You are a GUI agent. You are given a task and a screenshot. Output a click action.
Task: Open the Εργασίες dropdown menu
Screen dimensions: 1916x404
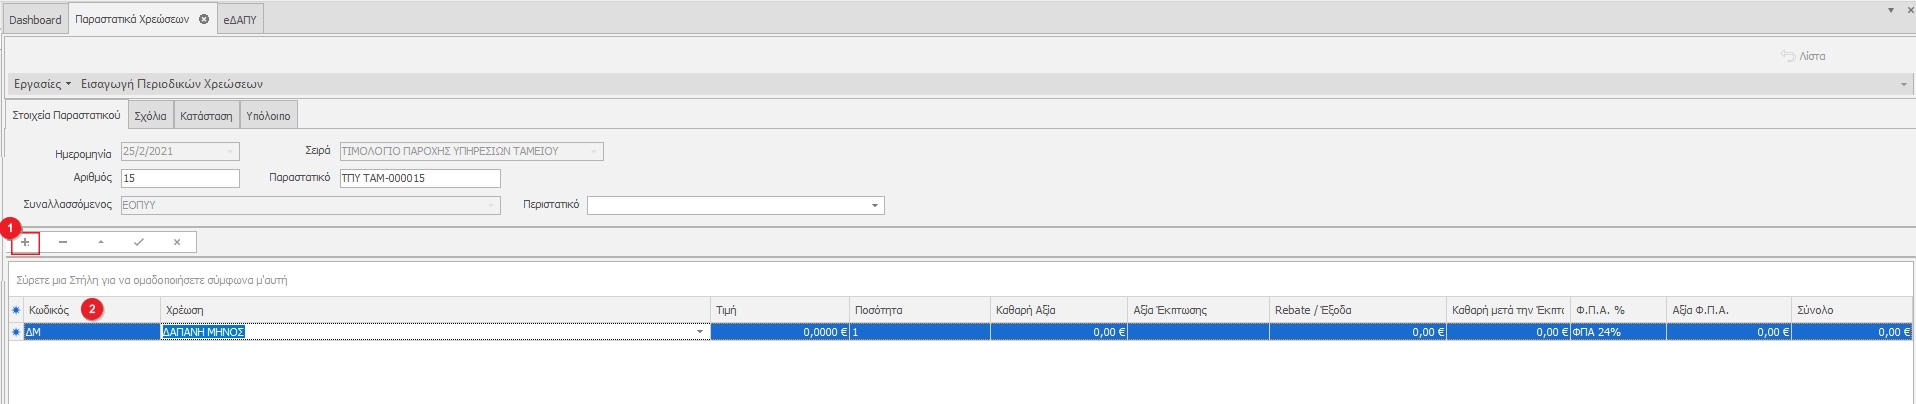[x=42, y=84]
